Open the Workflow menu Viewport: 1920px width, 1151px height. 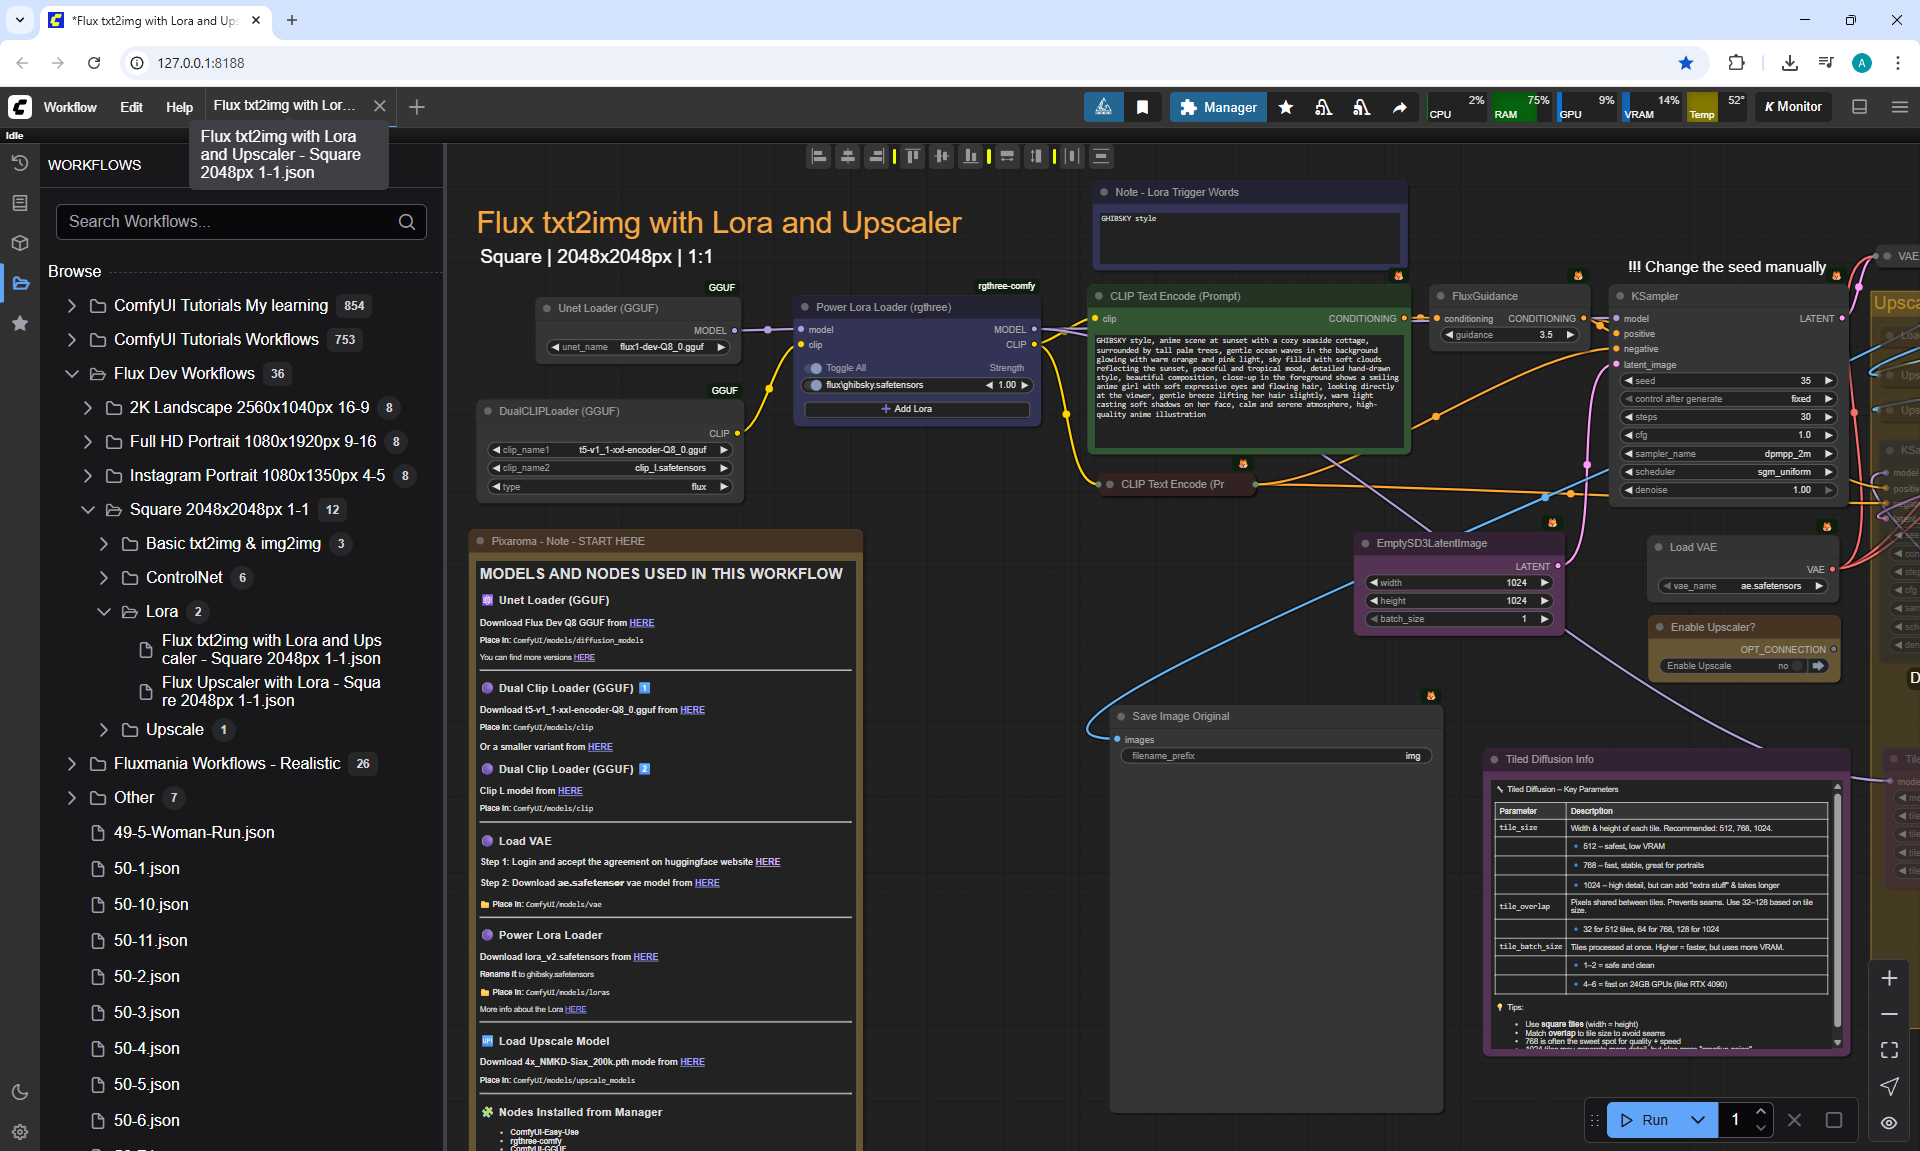[70, 107]
